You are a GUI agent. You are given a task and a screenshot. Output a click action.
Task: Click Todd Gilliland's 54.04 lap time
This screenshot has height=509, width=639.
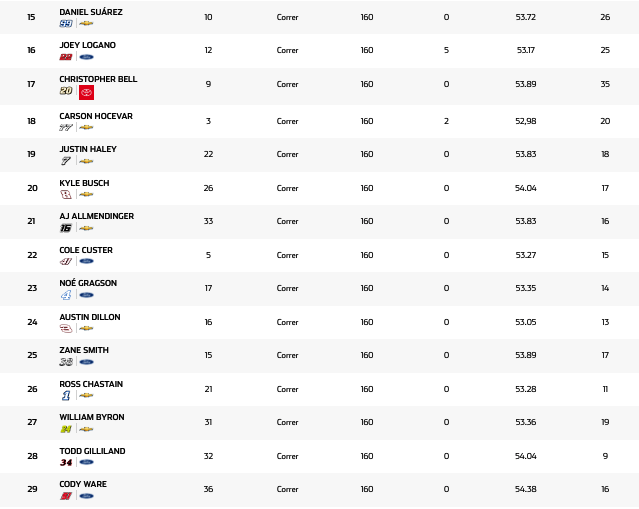coord(525,456)
